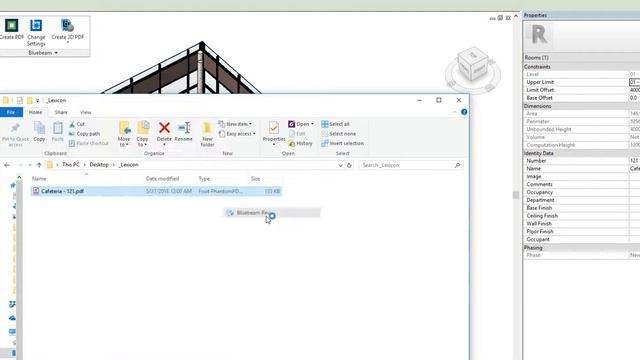
Task: Open the File tab in Explorer
Action: pyautogui.click(x=11, y=112)
